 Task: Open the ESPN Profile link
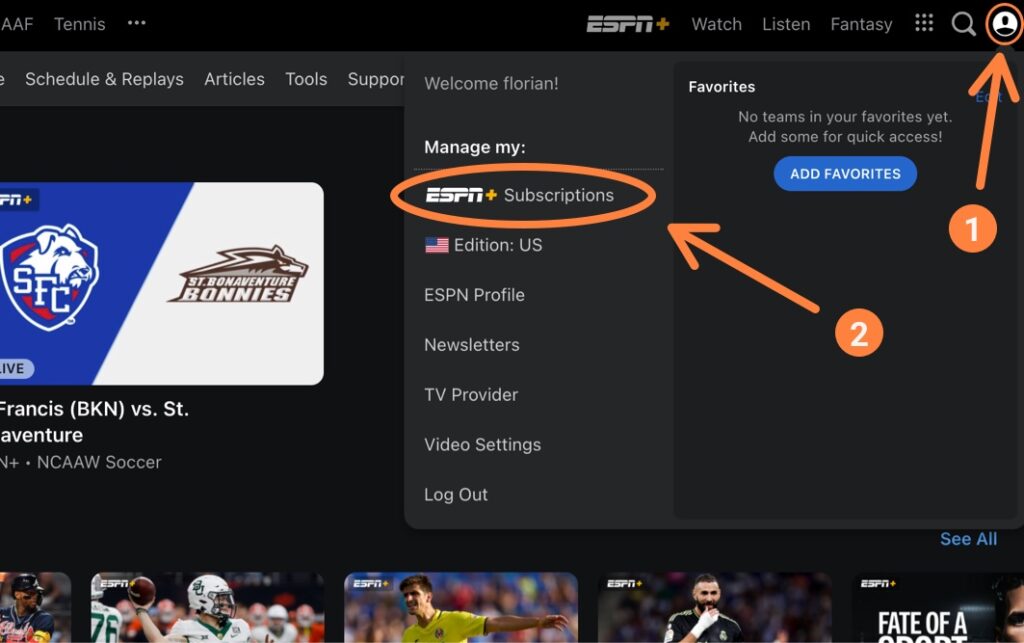[x=474, y=295]
